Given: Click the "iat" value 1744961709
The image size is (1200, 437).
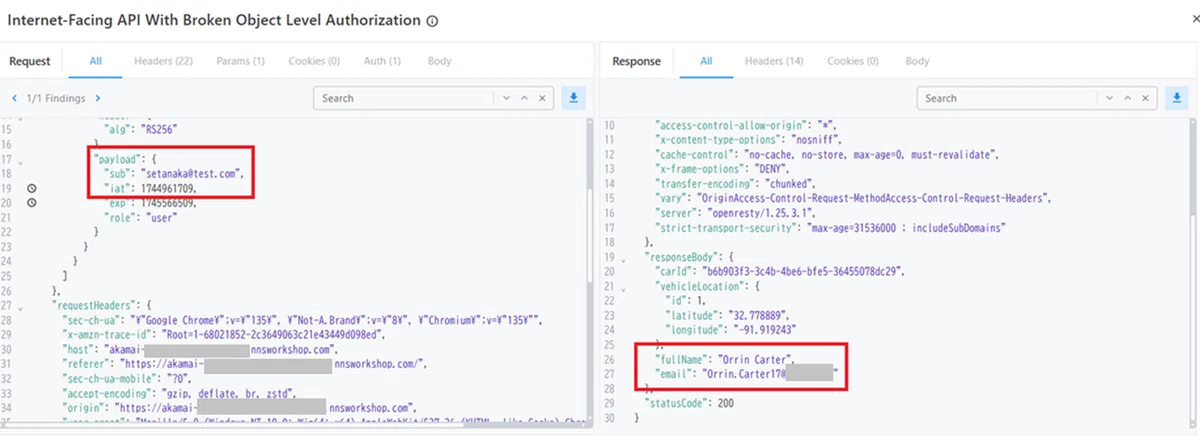Looking at the screenshot, I should pos(167,188).
